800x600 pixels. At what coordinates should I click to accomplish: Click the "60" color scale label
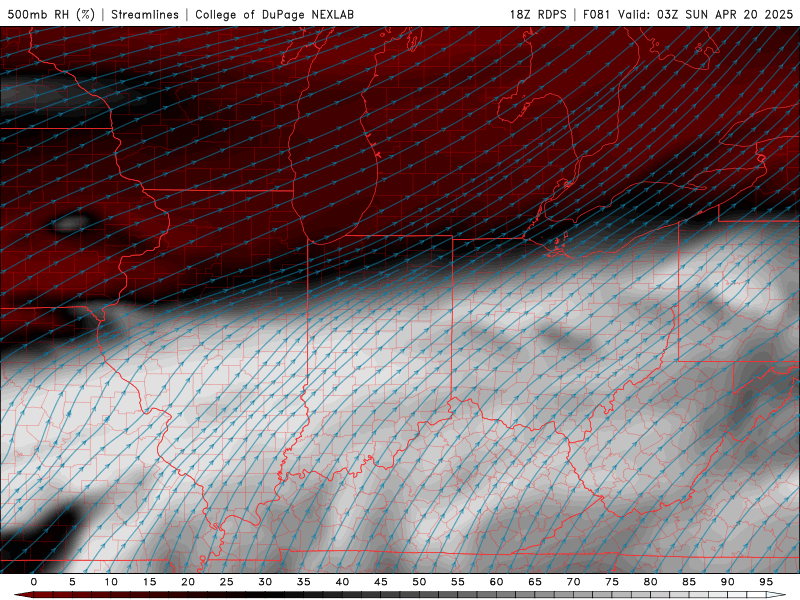[496, 582]
